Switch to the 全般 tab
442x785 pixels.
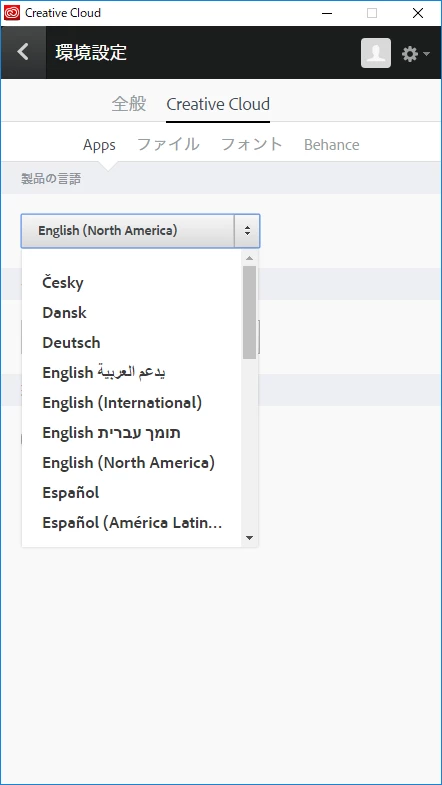(129, 104)
